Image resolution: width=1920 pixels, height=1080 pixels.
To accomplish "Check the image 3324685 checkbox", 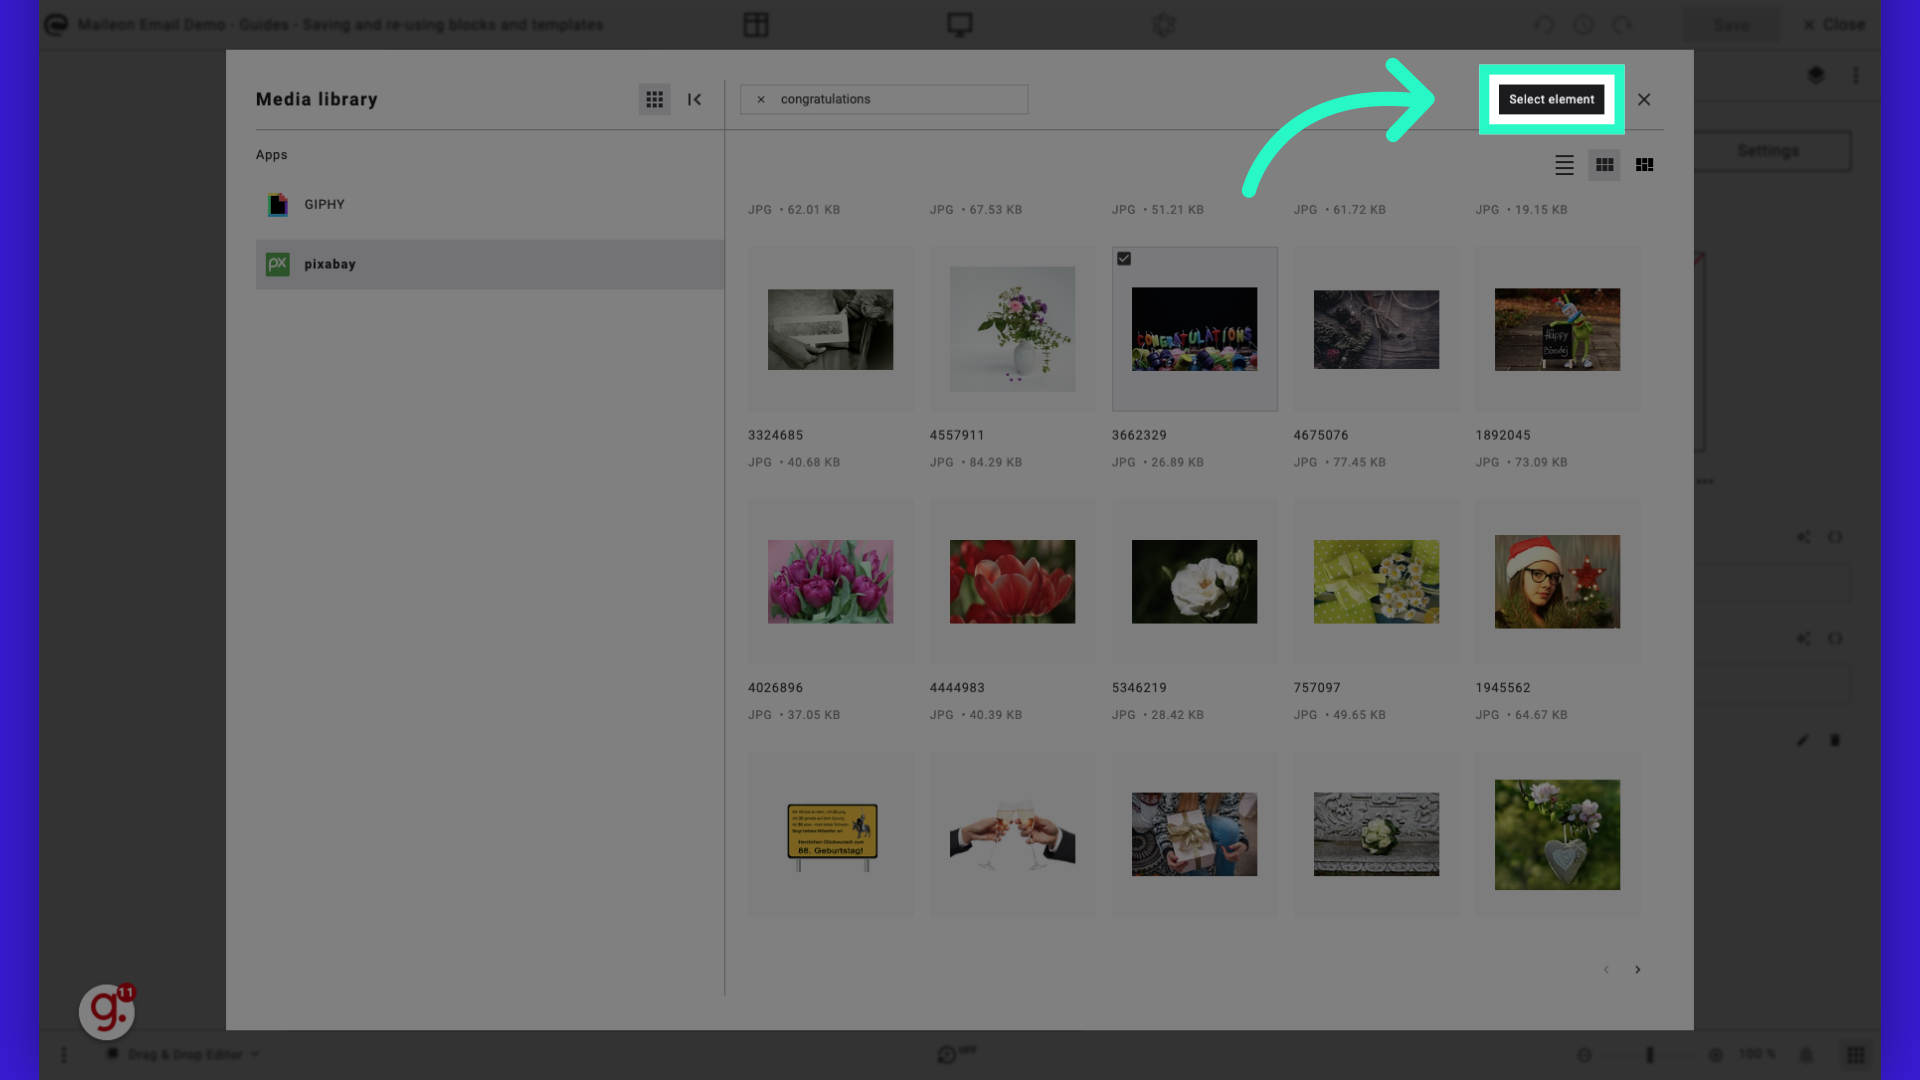I will click(x=760, y=260).
